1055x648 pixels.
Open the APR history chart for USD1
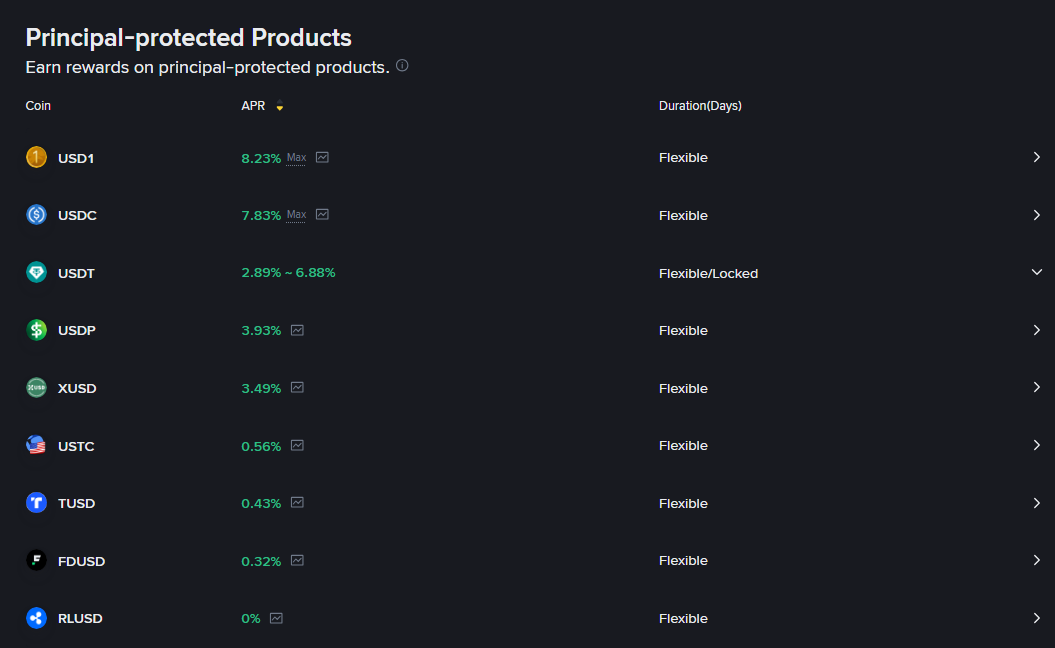(322, 157)
